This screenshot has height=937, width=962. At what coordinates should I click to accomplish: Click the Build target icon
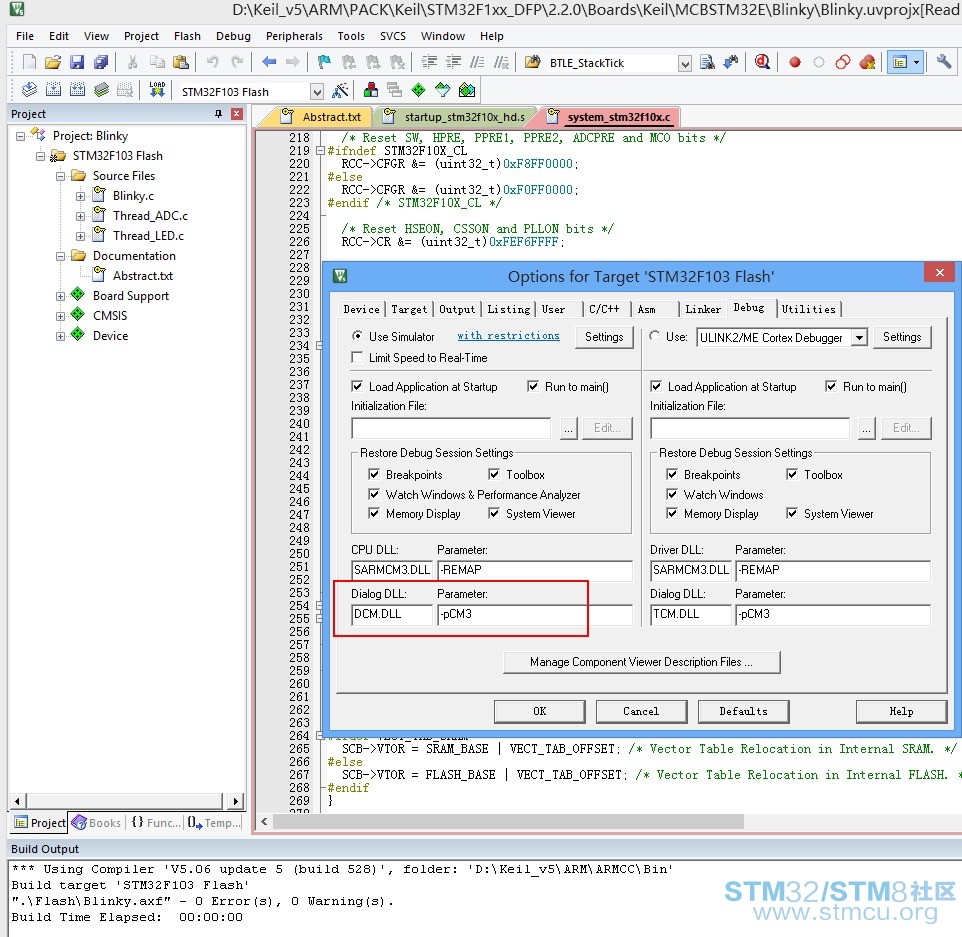point(53,90)
